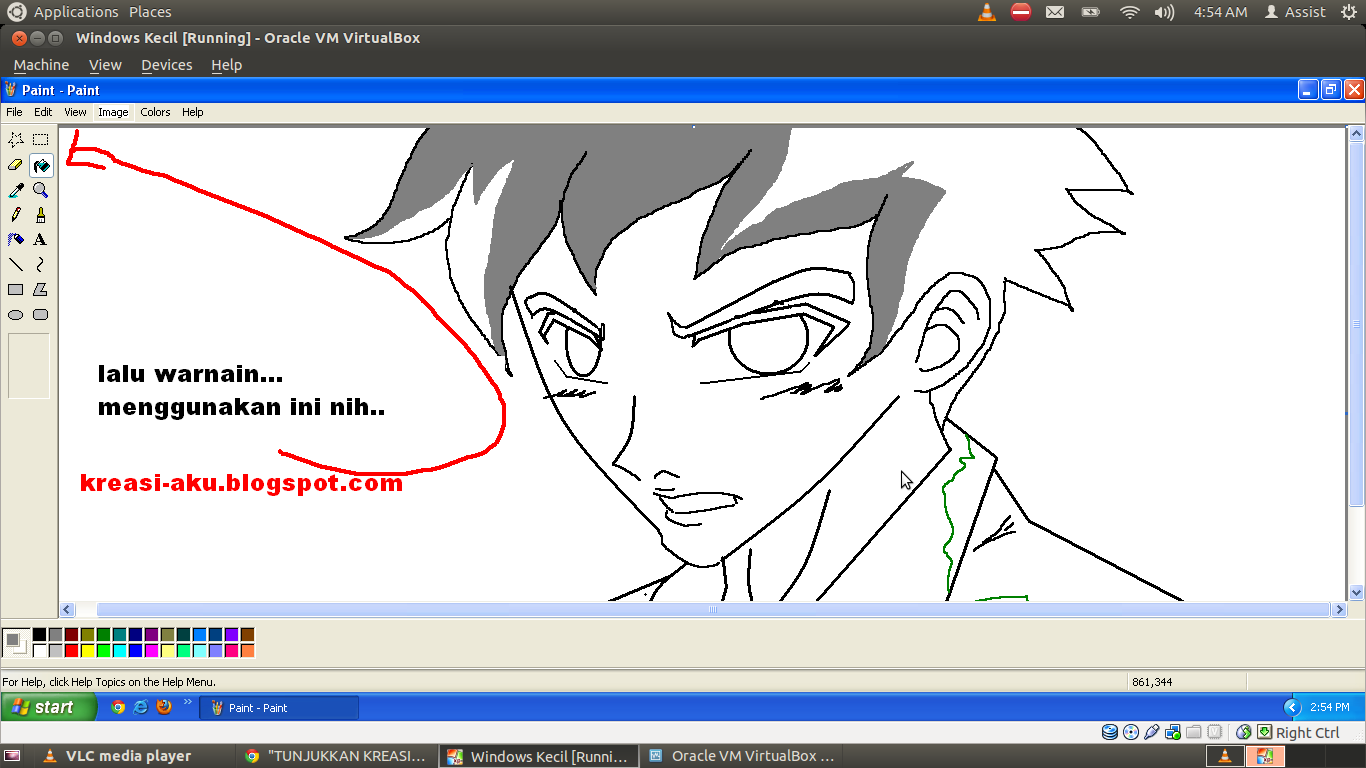
Task: Click VirtualBox hard disk activity icon
Action: point(1110,732)
